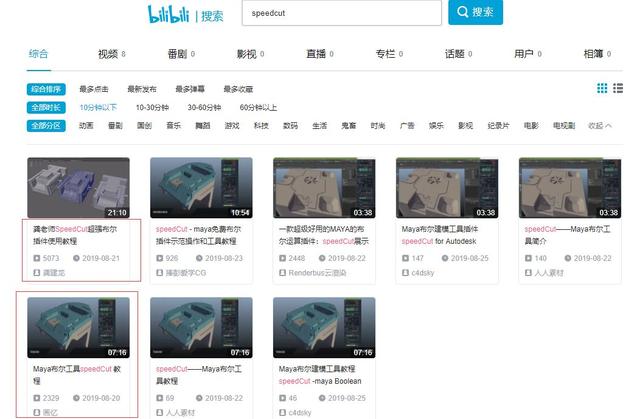
Task: Select 全部分区 category filter
Action: [x=46, y=126]
